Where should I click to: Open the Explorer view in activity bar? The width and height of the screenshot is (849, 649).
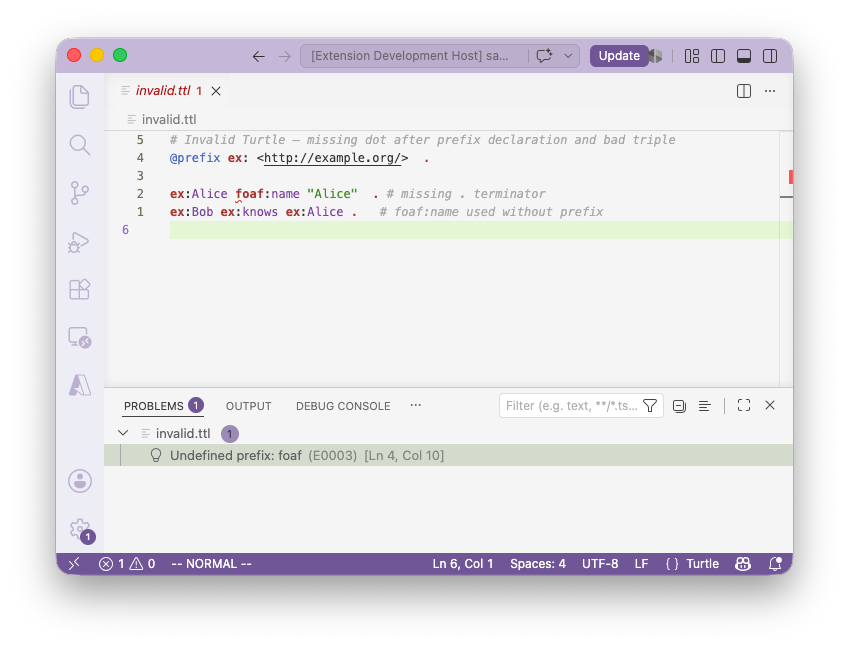[x=80, y=97]
